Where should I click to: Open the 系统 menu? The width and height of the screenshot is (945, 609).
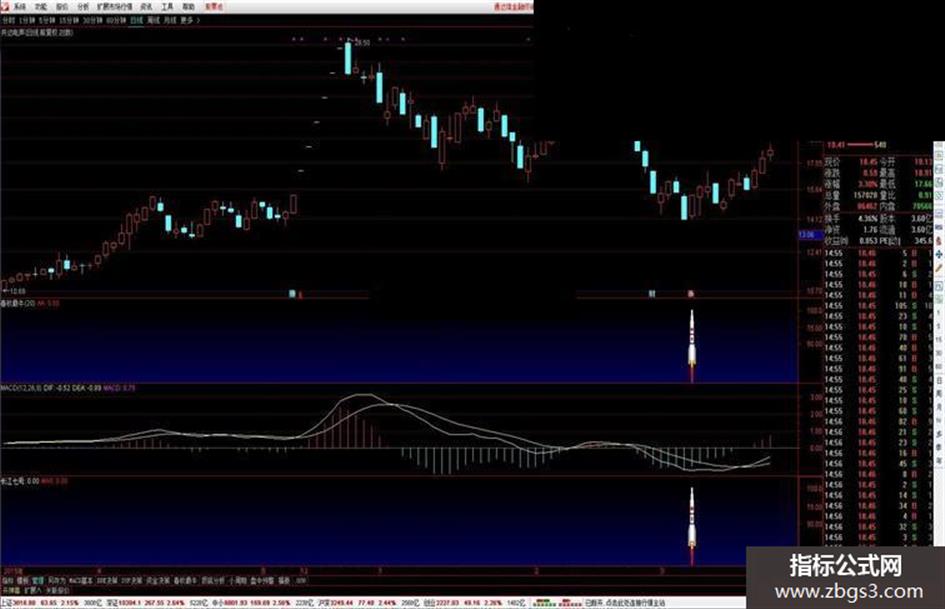(20, 7)
